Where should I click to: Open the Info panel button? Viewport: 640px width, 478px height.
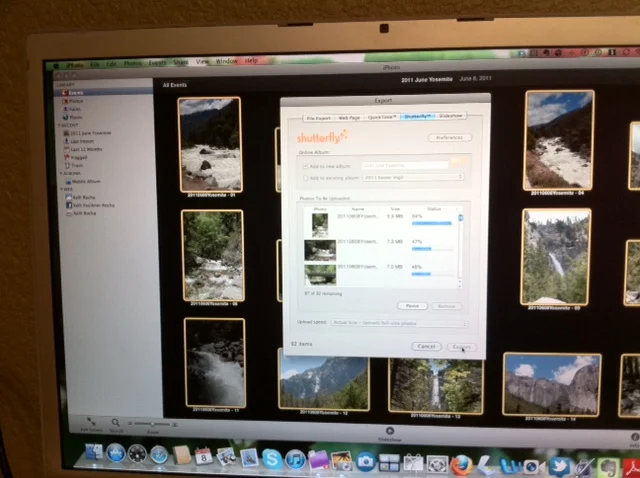(635, 437)
